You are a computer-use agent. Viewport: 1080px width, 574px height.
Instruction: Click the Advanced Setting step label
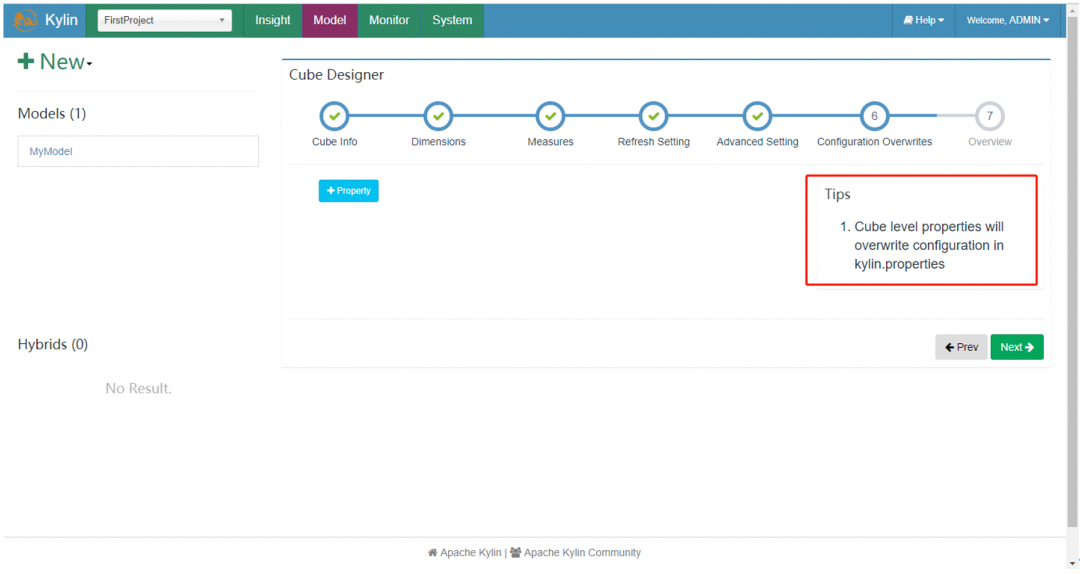(757, 141)
